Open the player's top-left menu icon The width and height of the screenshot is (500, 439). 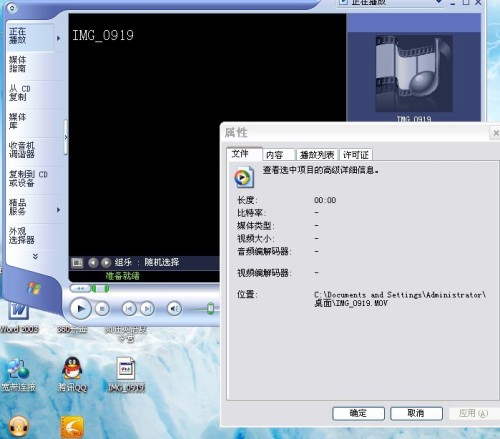tap(12, 7)
